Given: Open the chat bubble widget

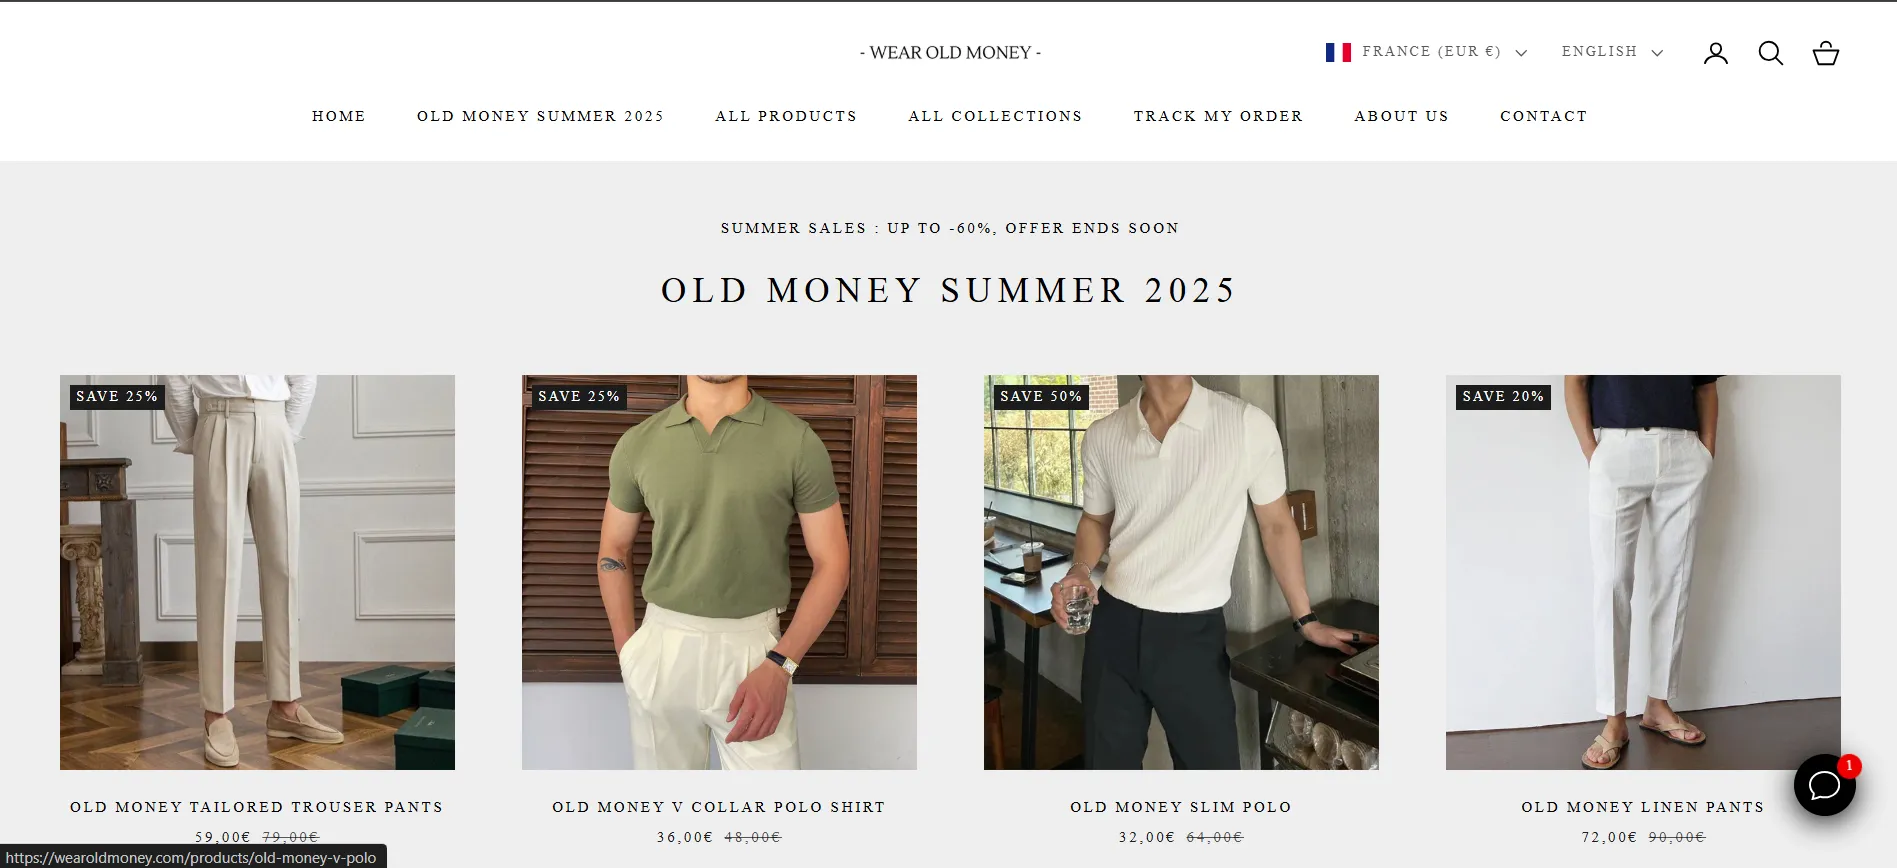Looking at the screenshot, I should pyautogui.click(x=1825, y=785).
